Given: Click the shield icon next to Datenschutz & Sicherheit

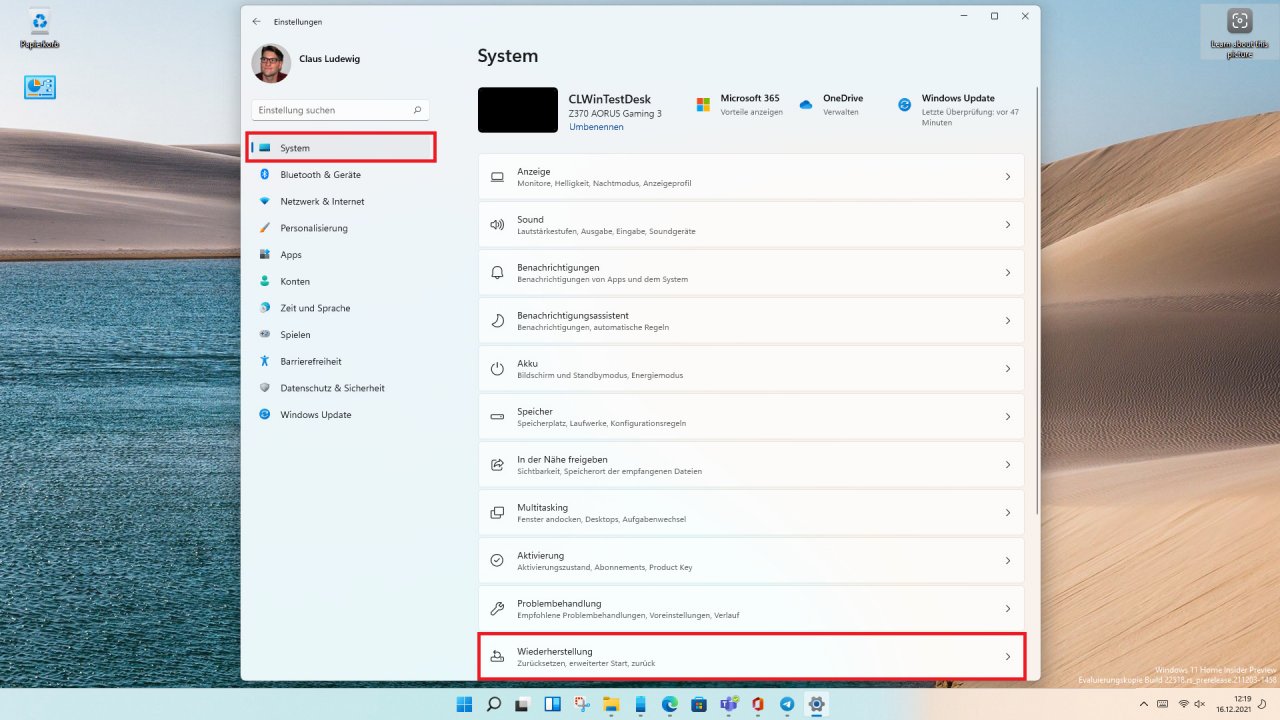Looking at the screenshot, I should tap(265, 388).
